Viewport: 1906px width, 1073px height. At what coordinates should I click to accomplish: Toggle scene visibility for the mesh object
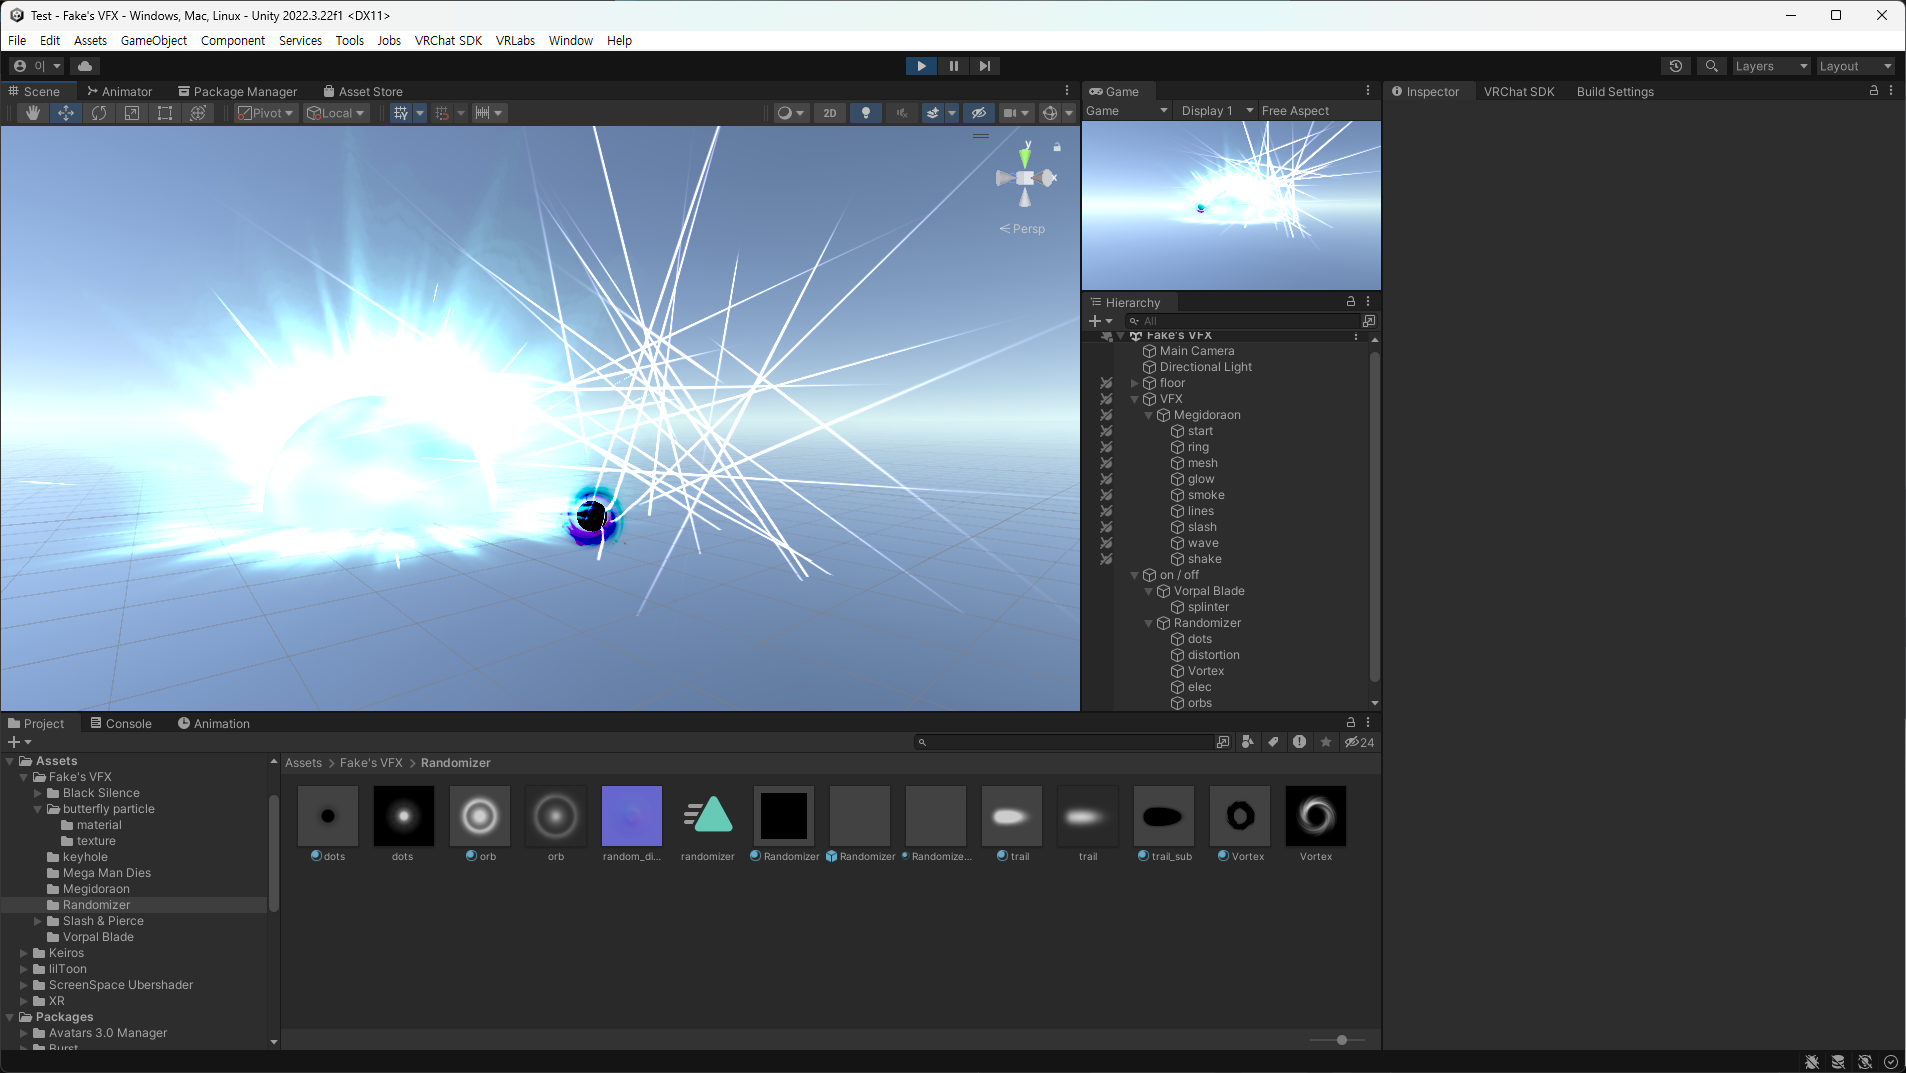[x=1106, y=463]
